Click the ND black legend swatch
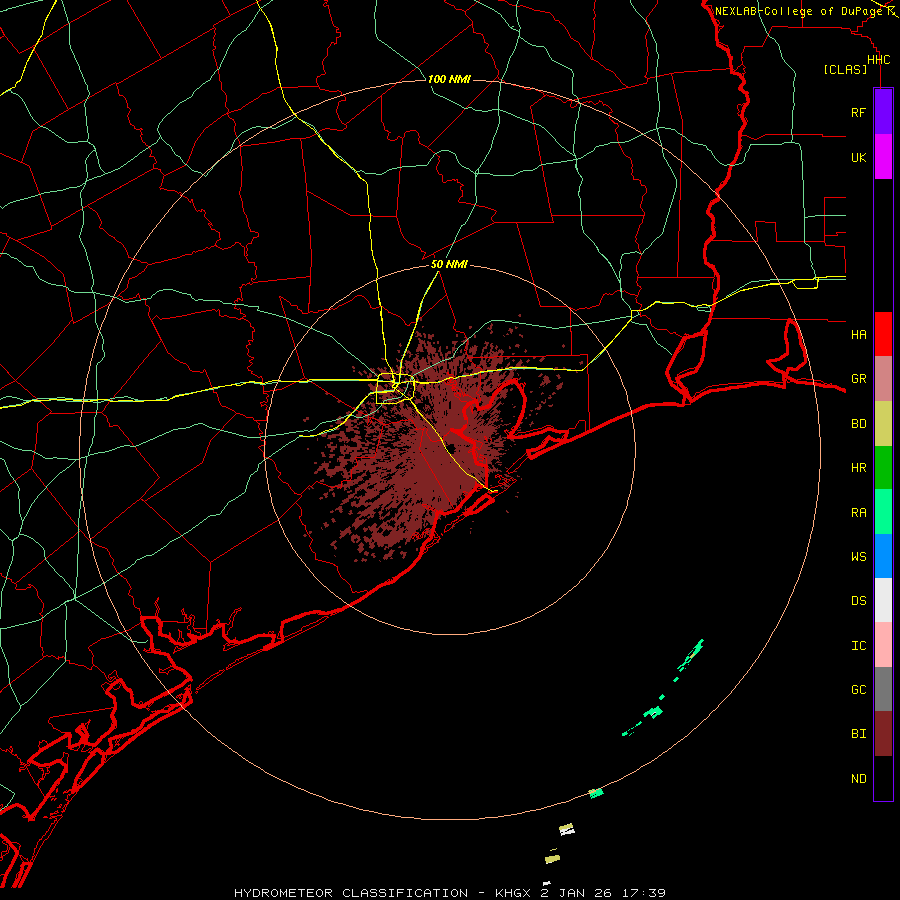The height and width of the screenshot is (900, 900). 883,778
